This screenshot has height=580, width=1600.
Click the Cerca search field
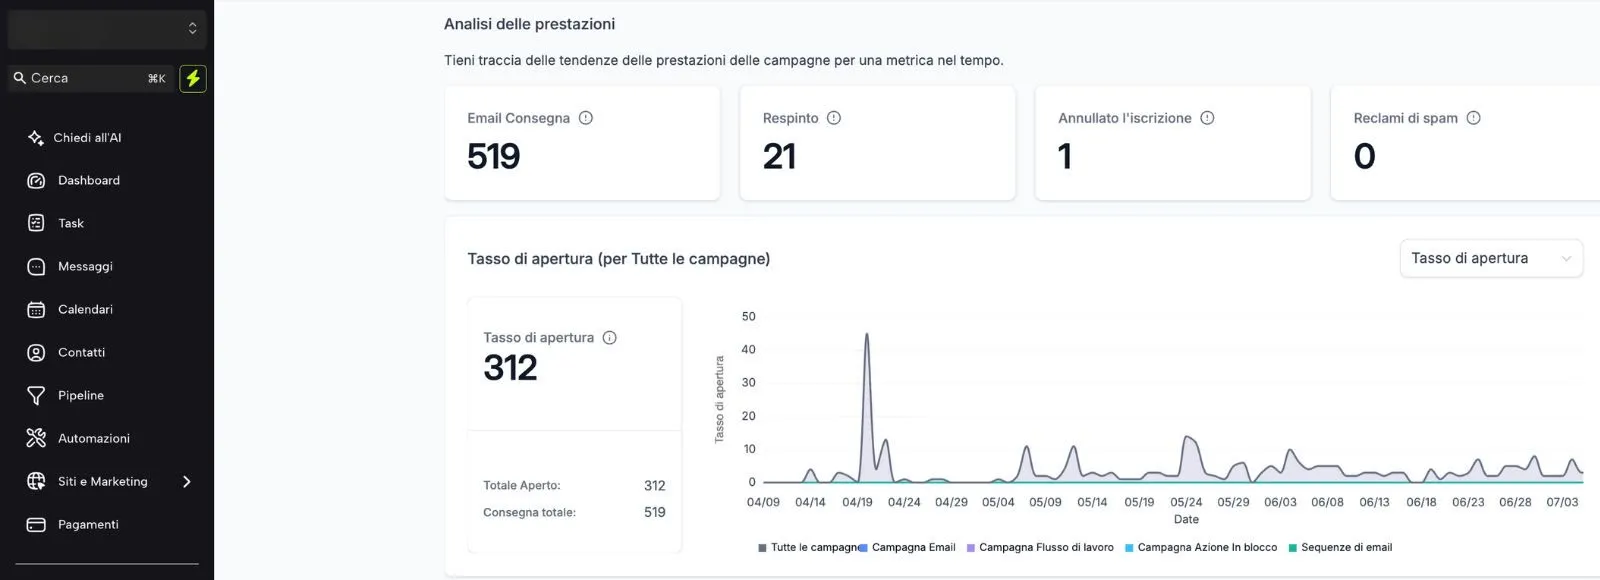90,78
